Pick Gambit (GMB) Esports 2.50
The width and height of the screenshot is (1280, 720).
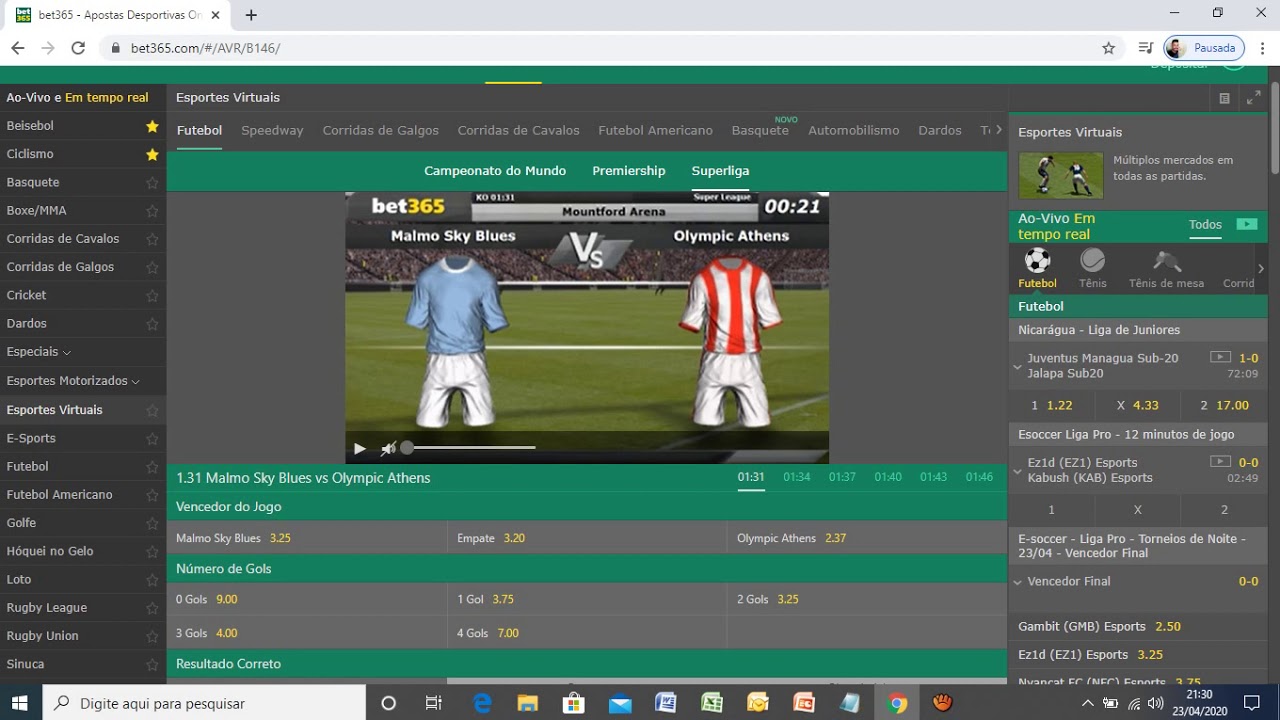click(x=1138, y=627)
